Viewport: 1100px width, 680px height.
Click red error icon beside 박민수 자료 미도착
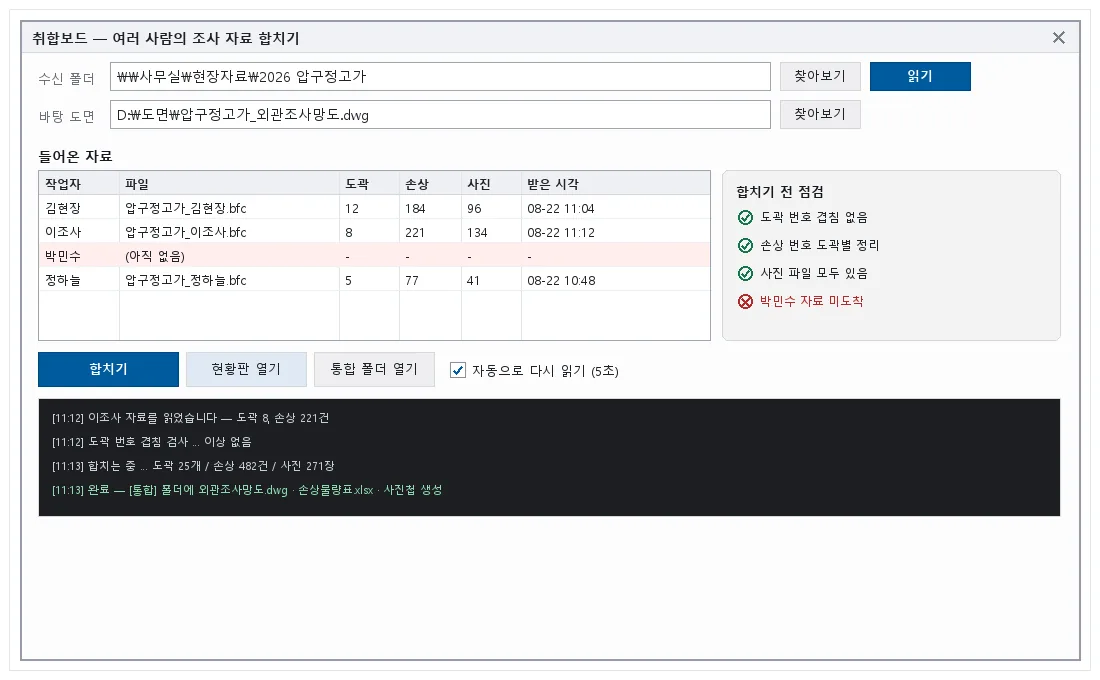745,302
